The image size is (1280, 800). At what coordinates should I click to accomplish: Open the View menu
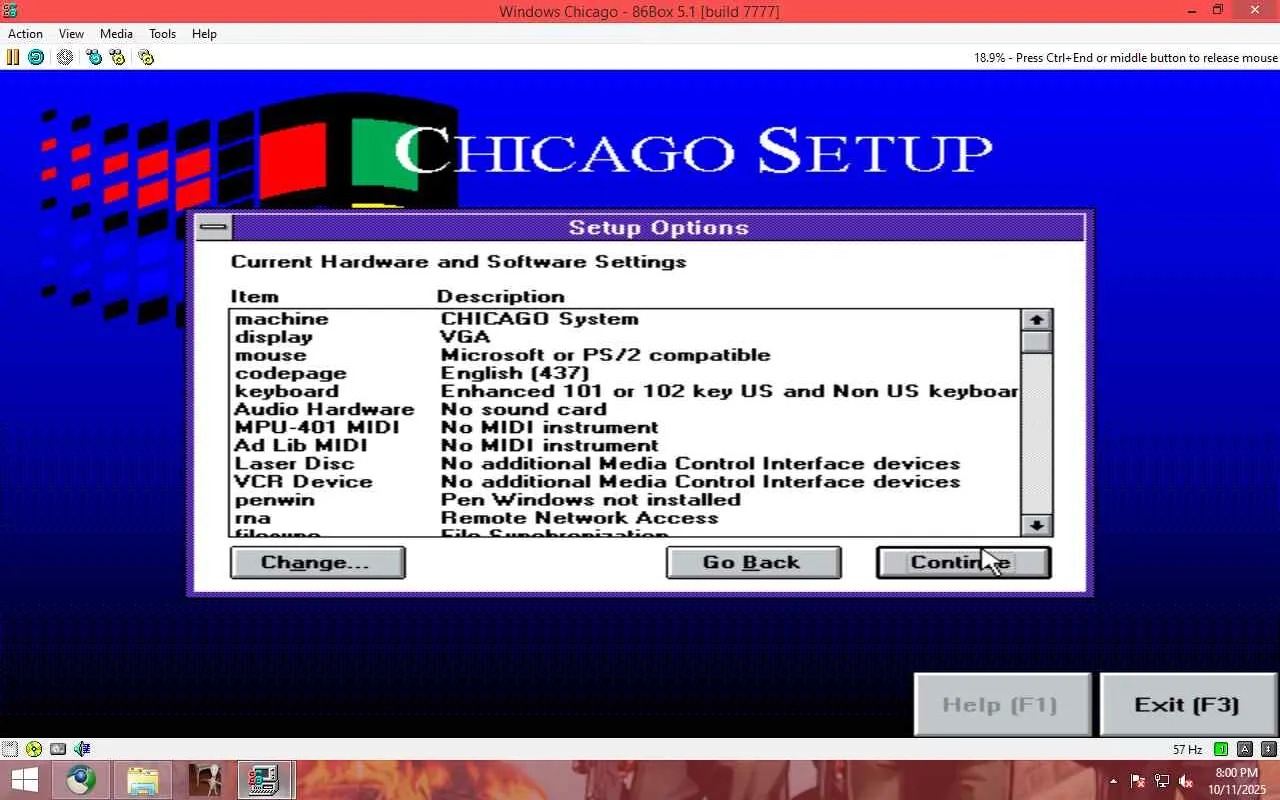coord(71,33)
